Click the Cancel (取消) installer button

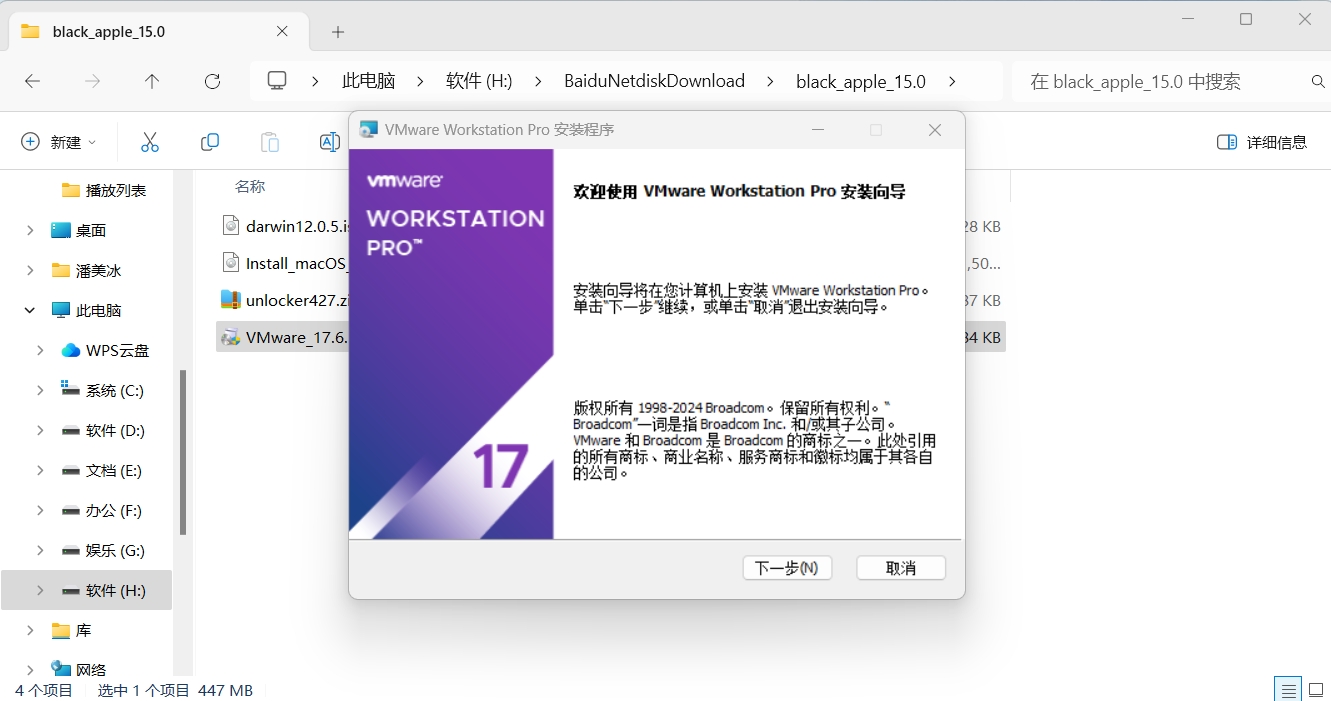900,568
